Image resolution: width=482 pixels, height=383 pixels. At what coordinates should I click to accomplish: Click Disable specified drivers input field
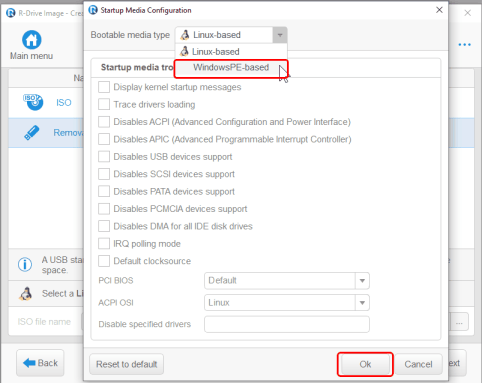(x=287, y=324)
